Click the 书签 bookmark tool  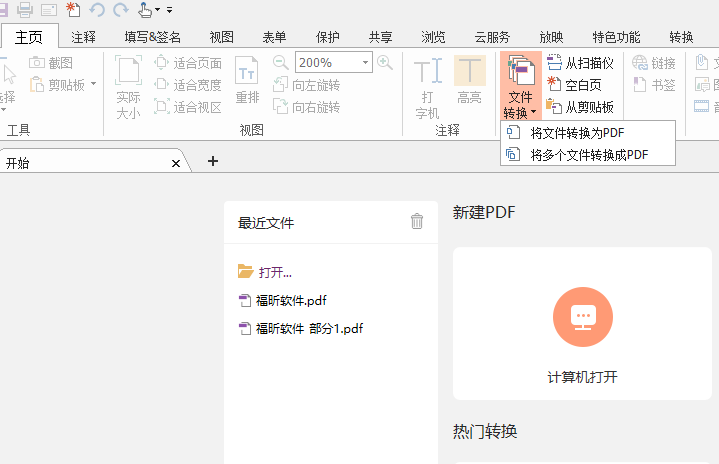point(654,85)
